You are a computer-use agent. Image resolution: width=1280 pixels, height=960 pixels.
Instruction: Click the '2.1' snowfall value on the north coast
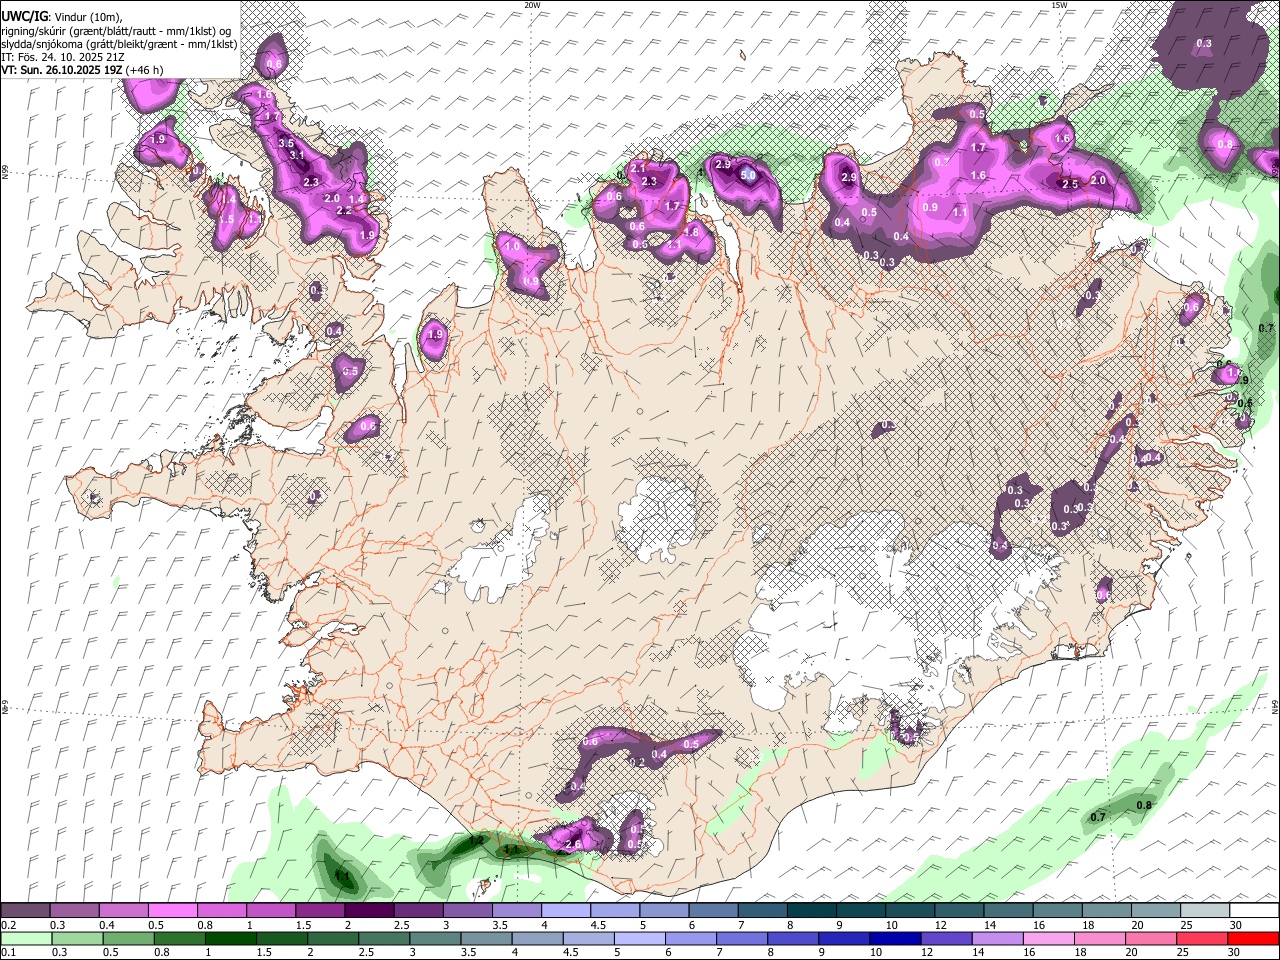click(x=638, y=168)
